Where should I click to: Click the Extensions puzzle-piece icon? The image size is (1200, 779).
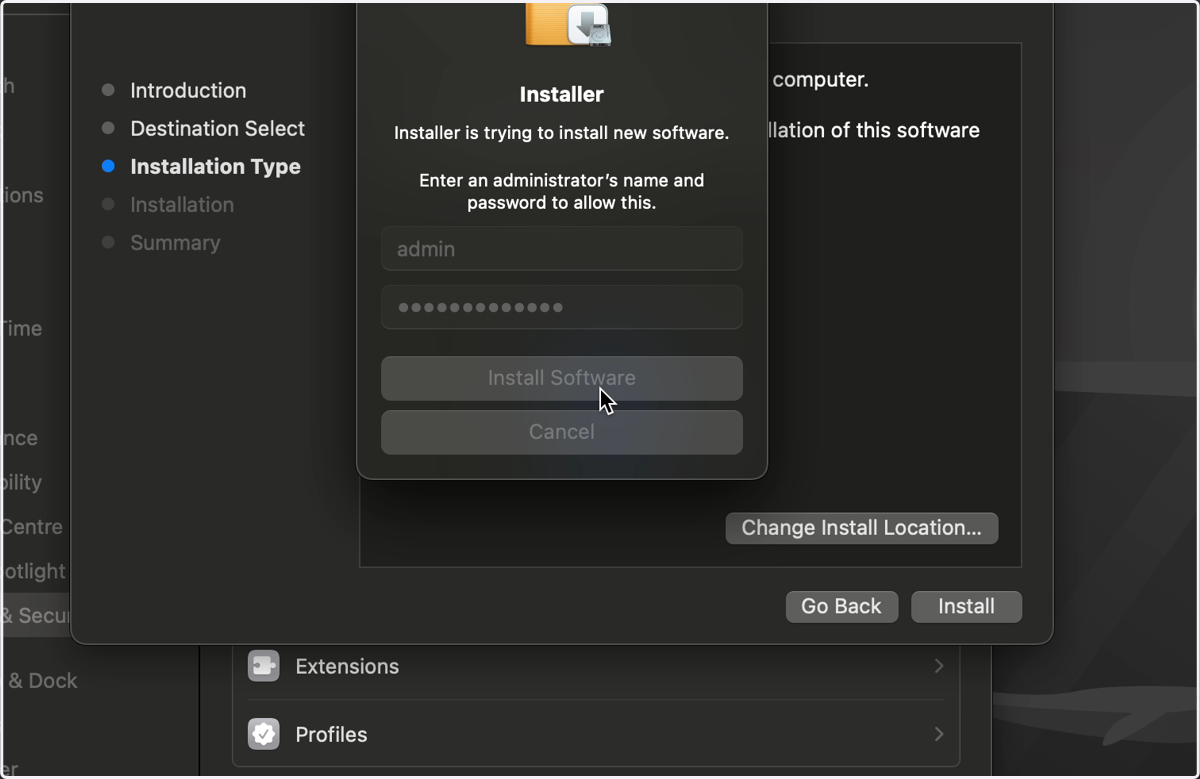click(264, 666)
